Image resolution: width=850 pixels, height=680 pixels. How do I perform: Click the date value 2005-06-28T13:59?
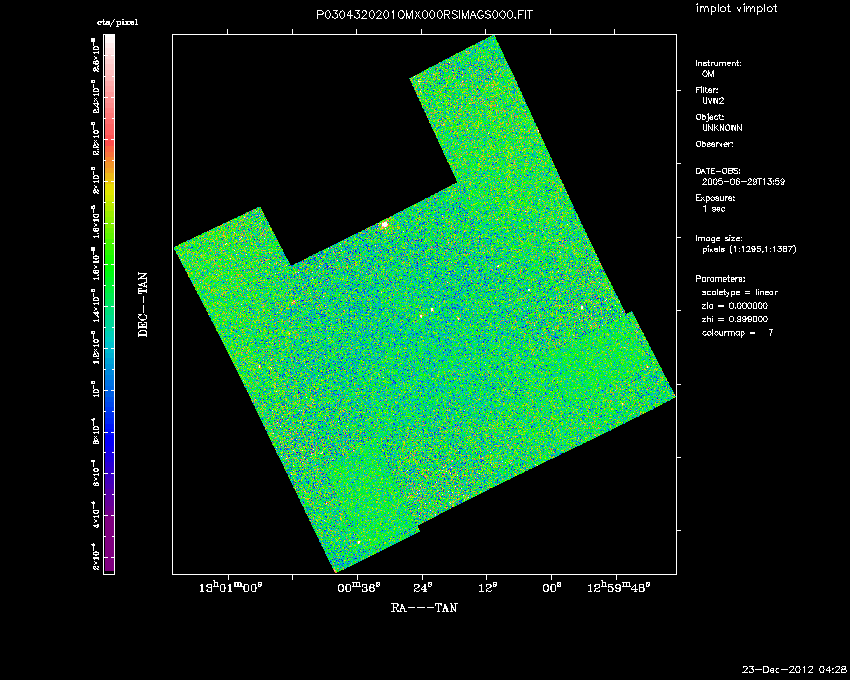click(x=743, y=182)
